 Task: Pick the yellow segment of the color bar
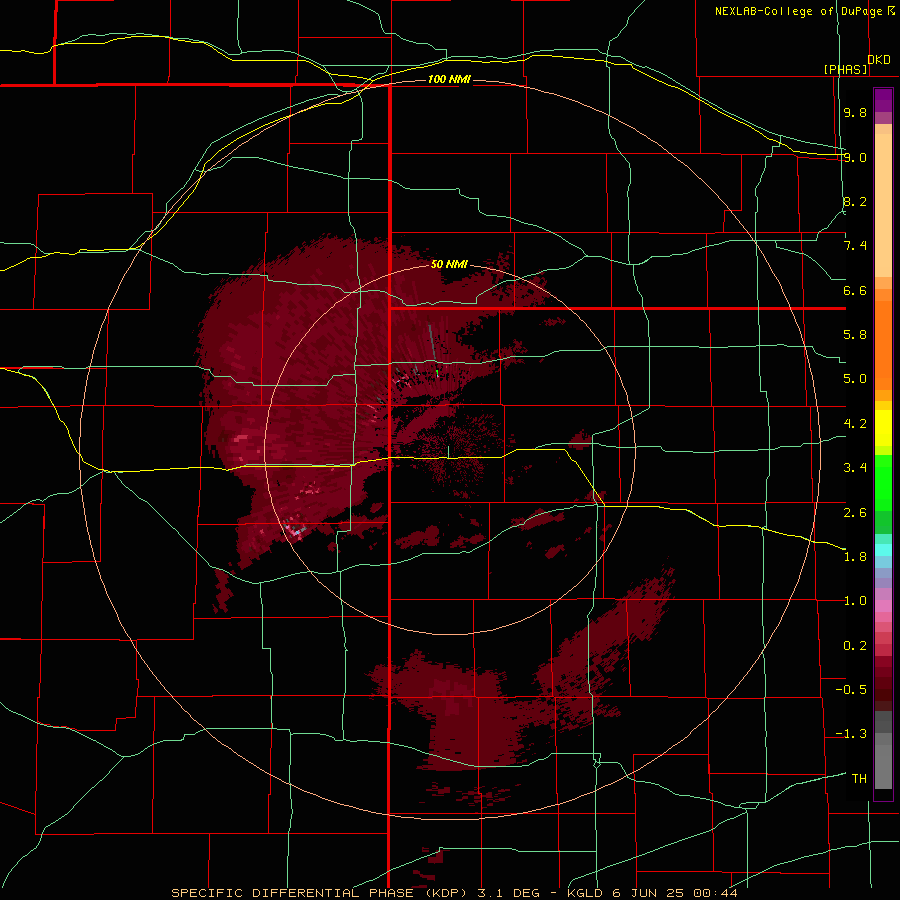click(x=883, y=428)
